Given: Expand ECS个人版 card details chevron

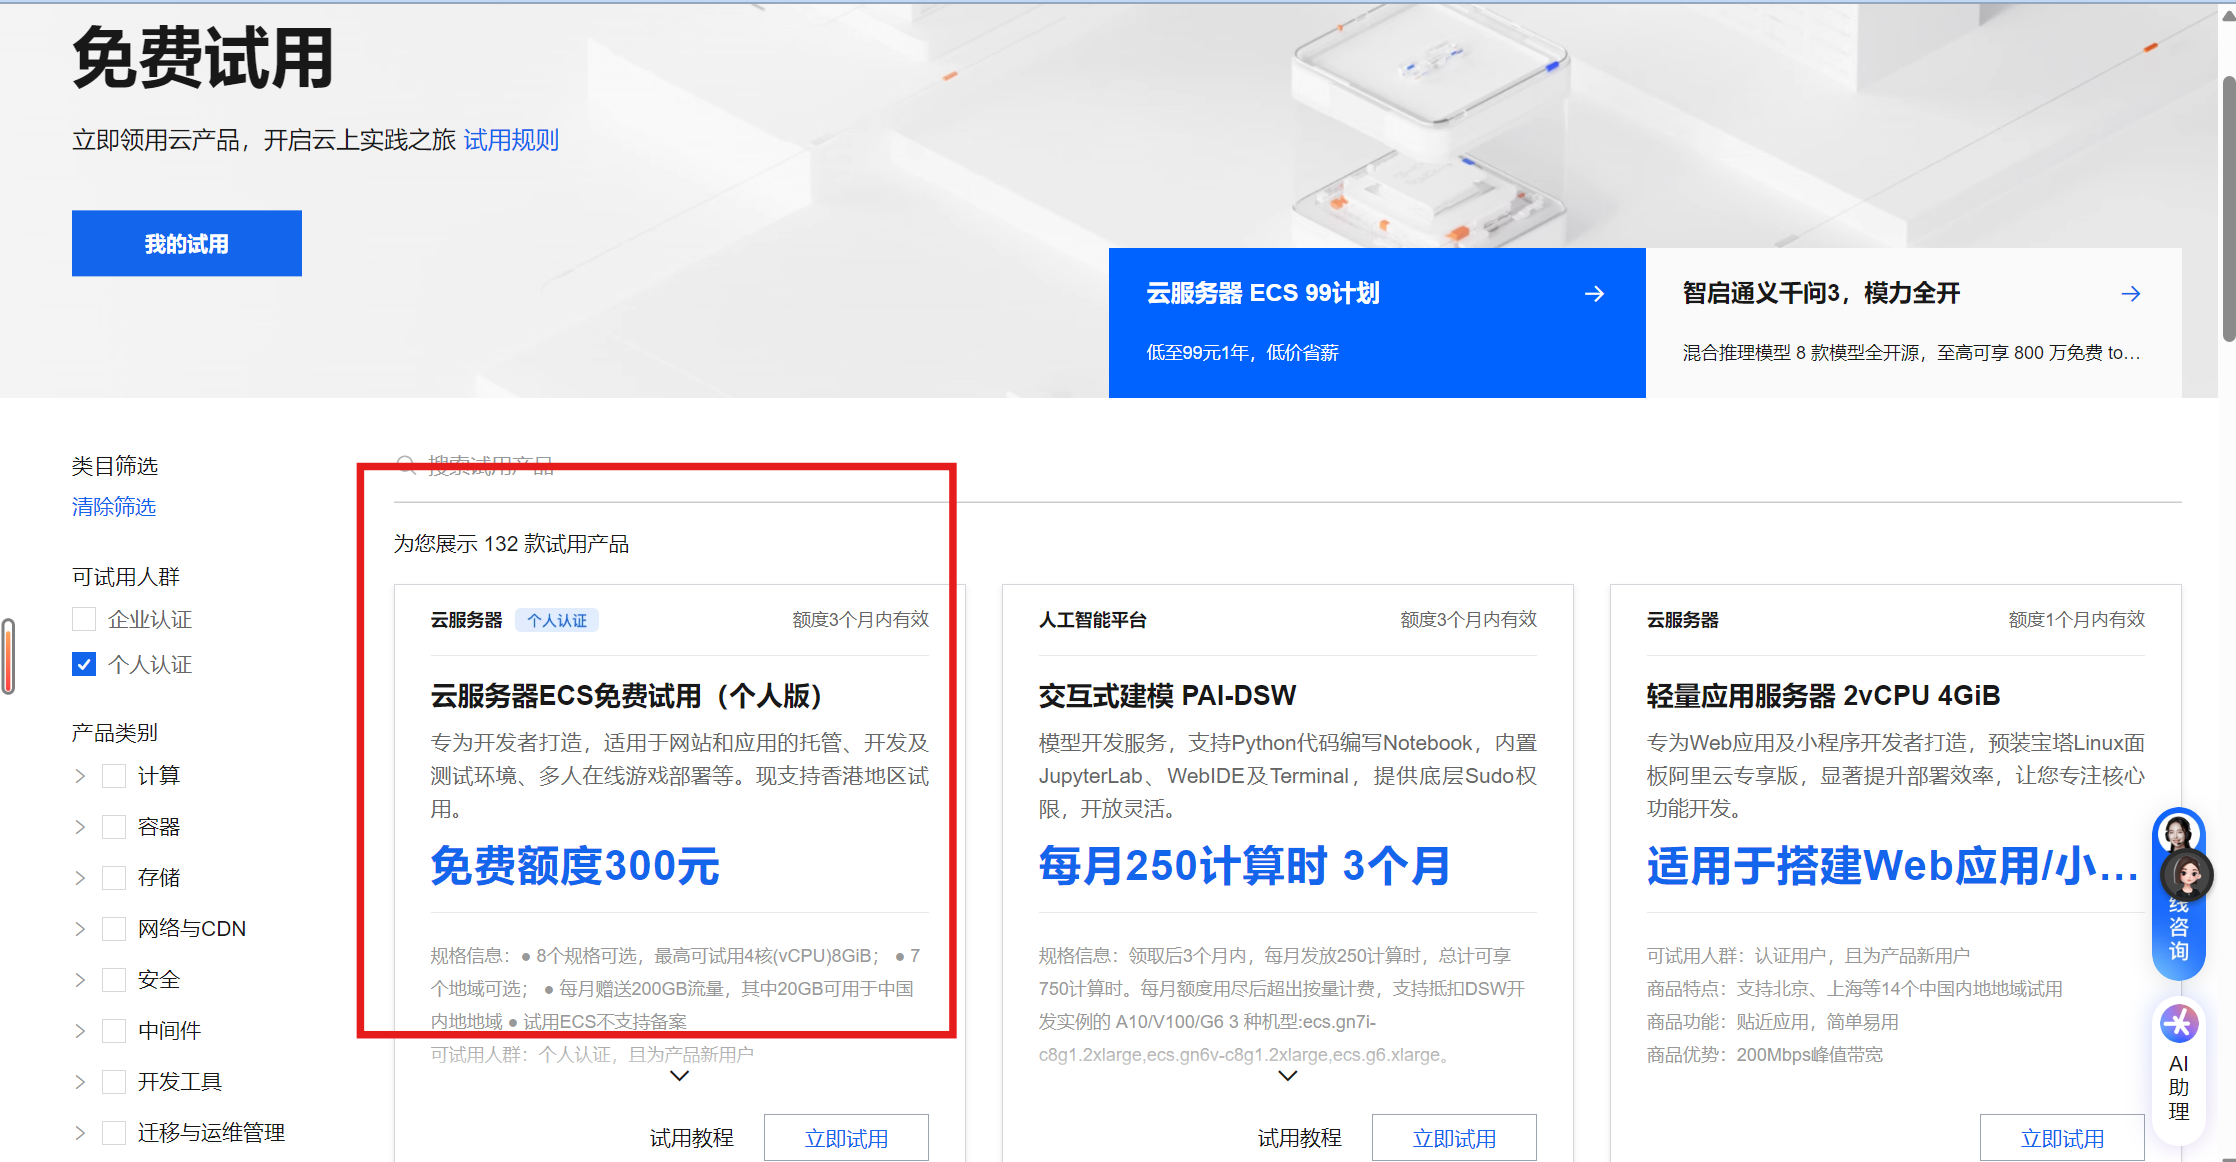Looking at the screenshot, I should pos(679,1076).
